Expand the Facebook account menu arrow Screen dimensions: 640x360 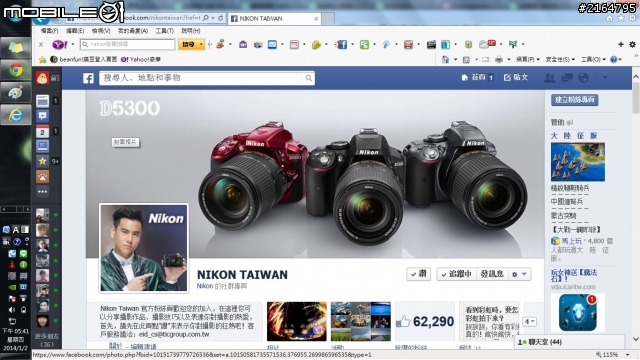[605, 78]
